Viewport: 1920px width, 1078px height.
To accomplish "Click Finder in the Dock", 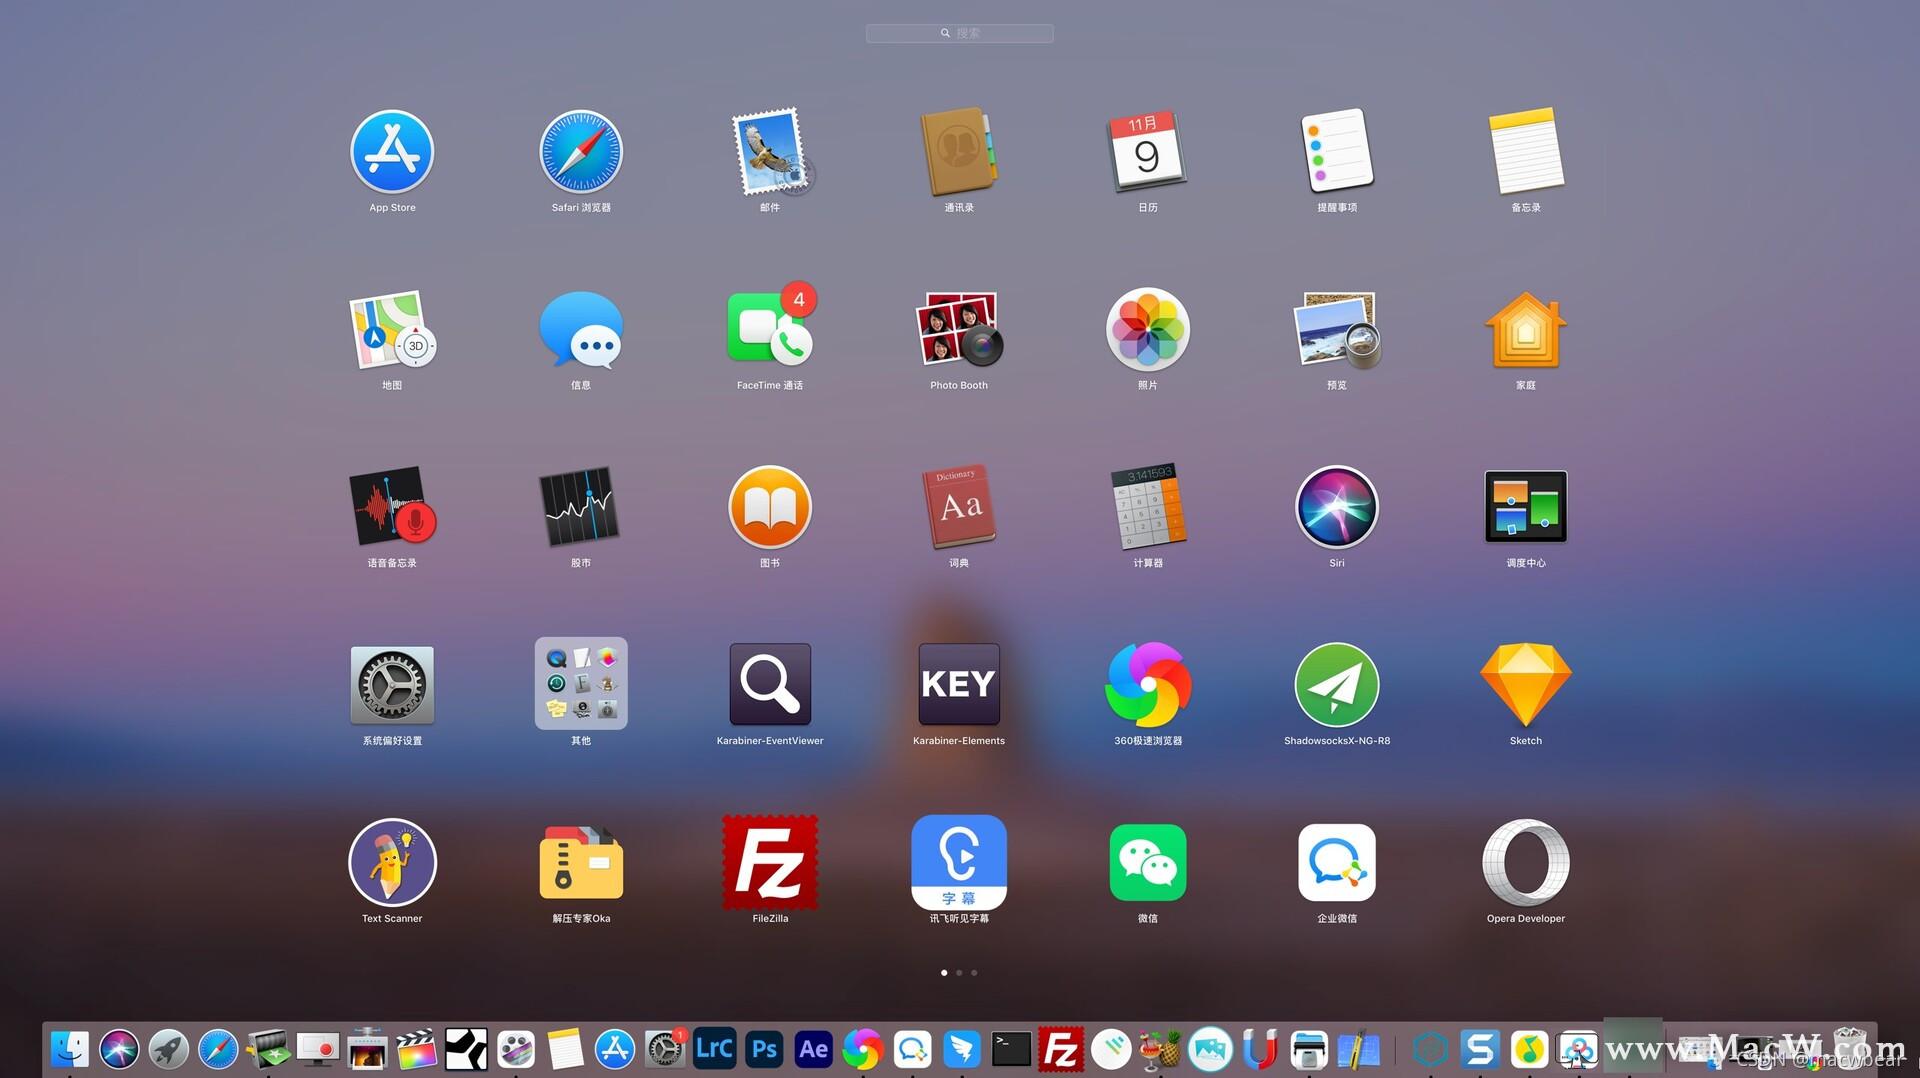I will coord(70,1049).
